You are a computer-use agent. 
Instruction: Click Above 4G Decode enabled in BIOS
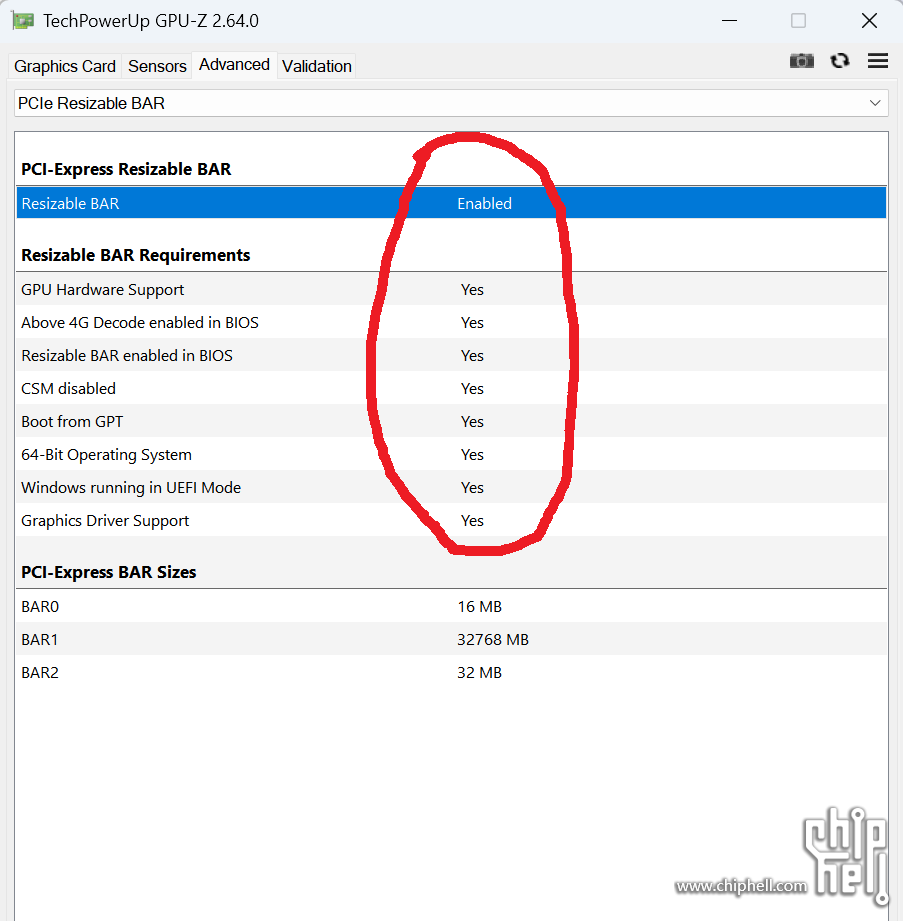(451, 322)
